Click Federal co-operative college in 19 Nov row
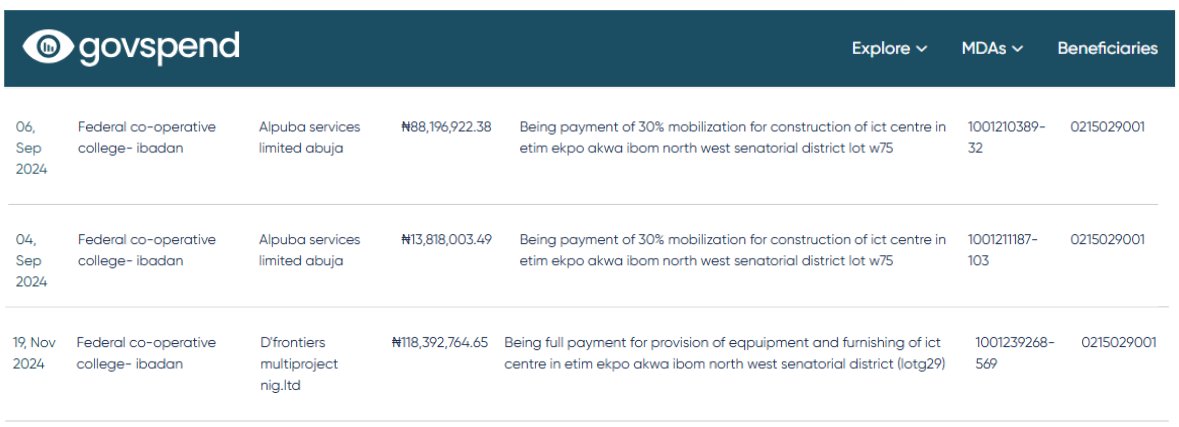Screen dimensions: 1179x427 pos(146,353)
